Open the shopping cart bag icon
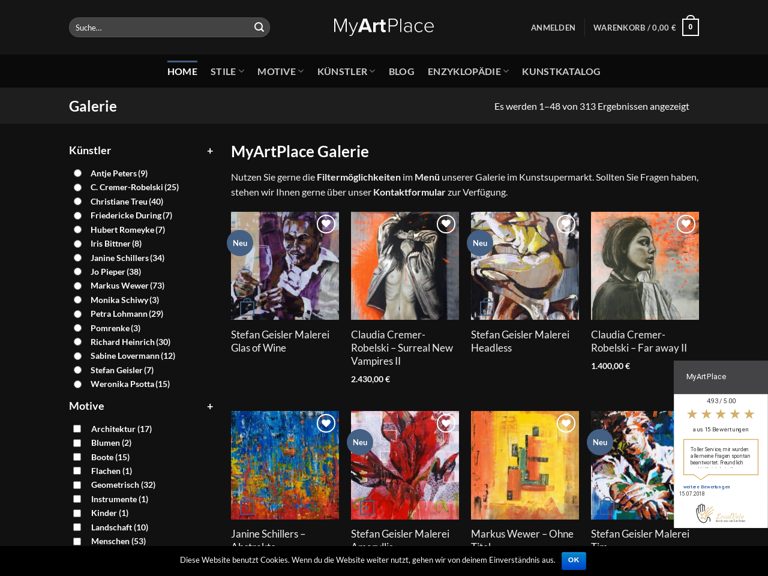The width and height of the screenshot is (768, 576). 690,26
